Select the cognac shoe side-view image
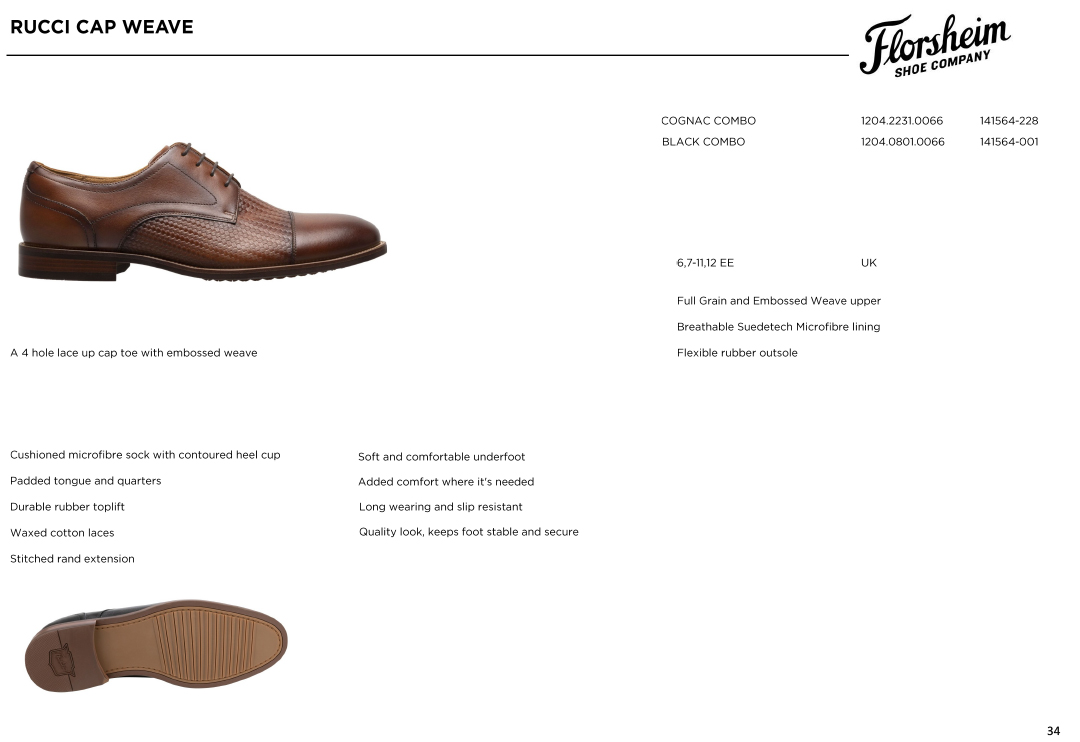 (x=202, y=211)
